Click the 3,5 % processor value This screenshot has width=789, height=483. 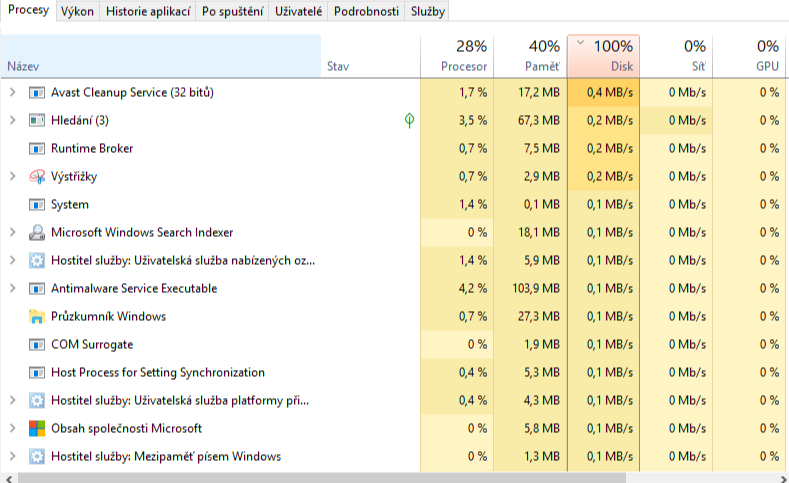pos(473,120)
